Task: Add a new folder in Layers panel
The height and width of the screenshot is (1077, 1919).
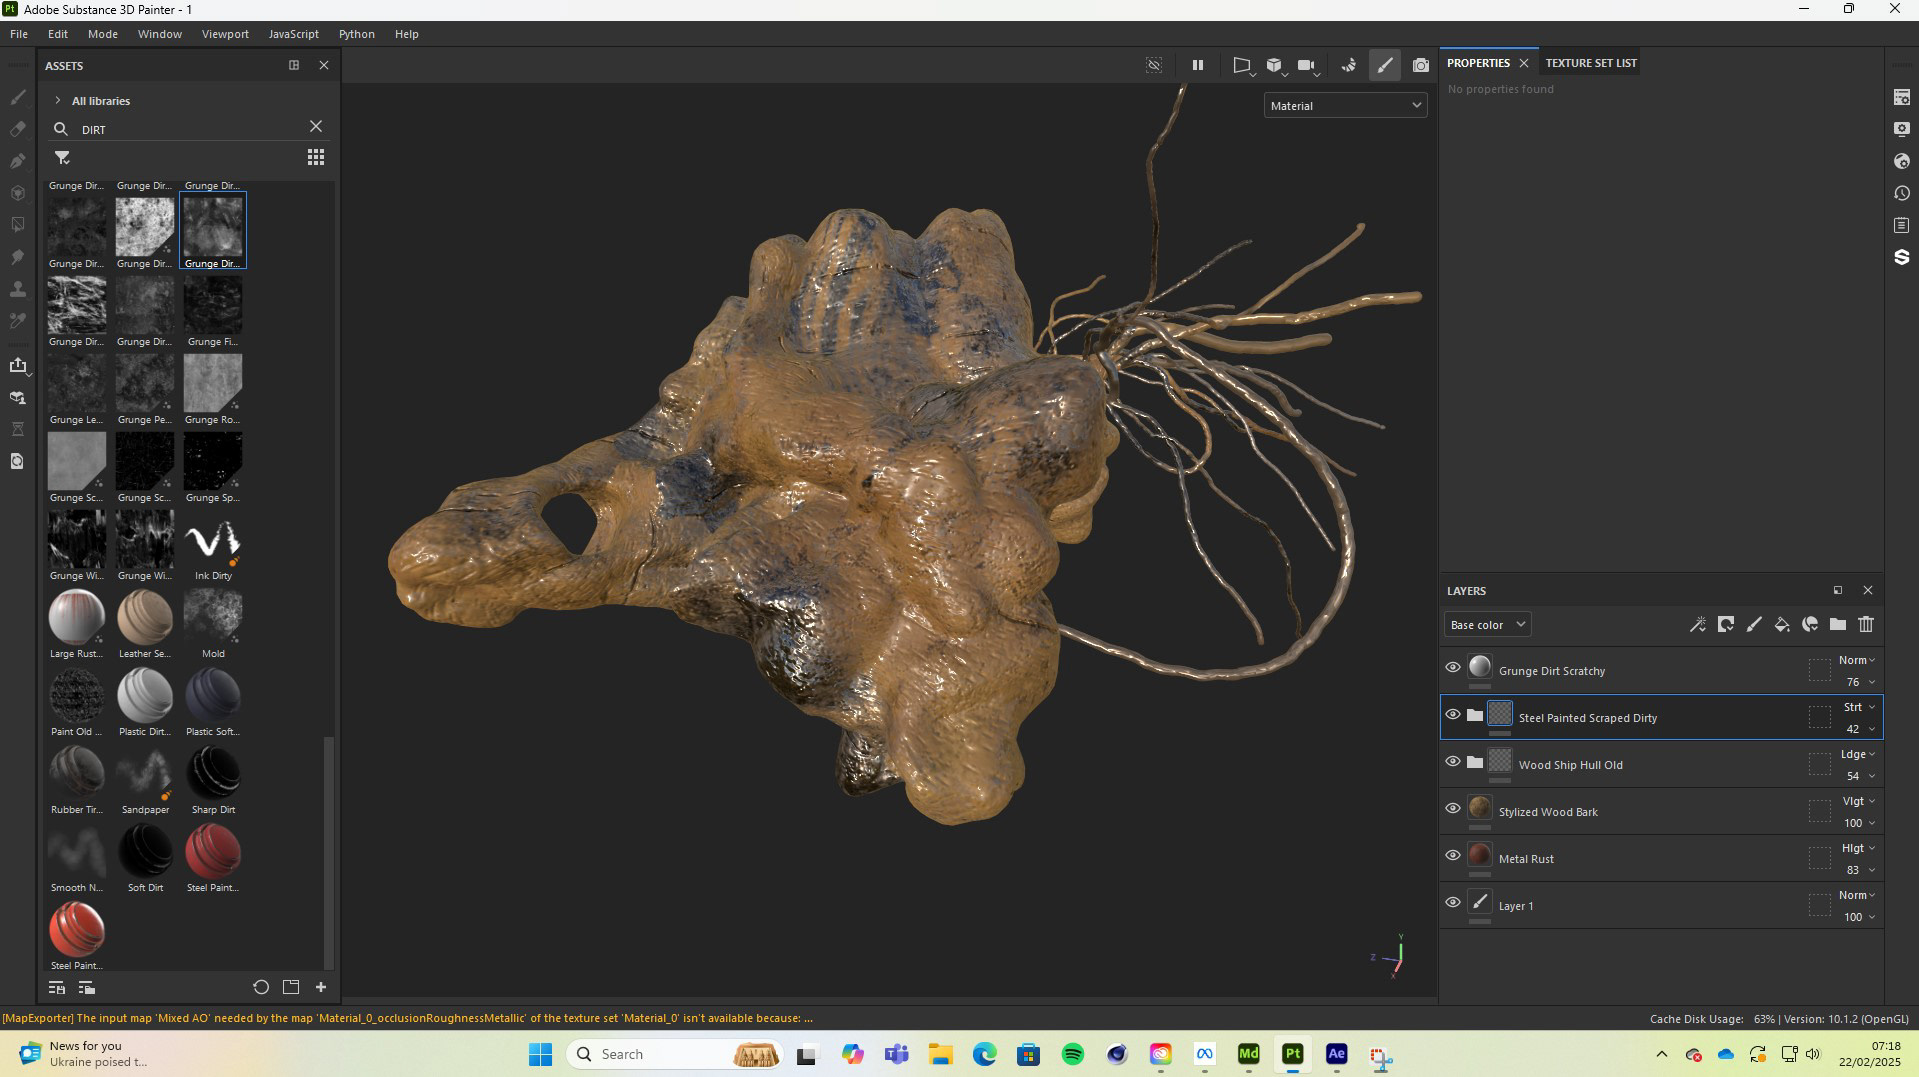Action: coord(1838,625)
